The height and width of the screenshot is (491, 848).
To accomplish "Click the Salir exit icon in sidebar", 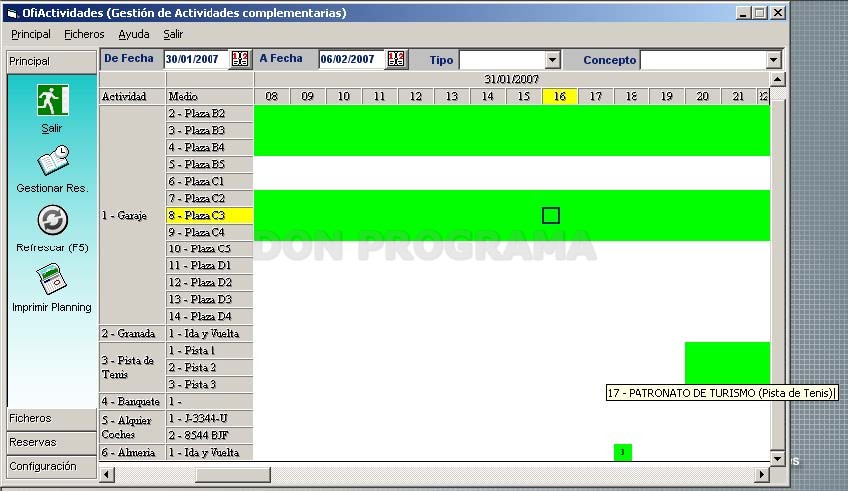I will point(52,100).
